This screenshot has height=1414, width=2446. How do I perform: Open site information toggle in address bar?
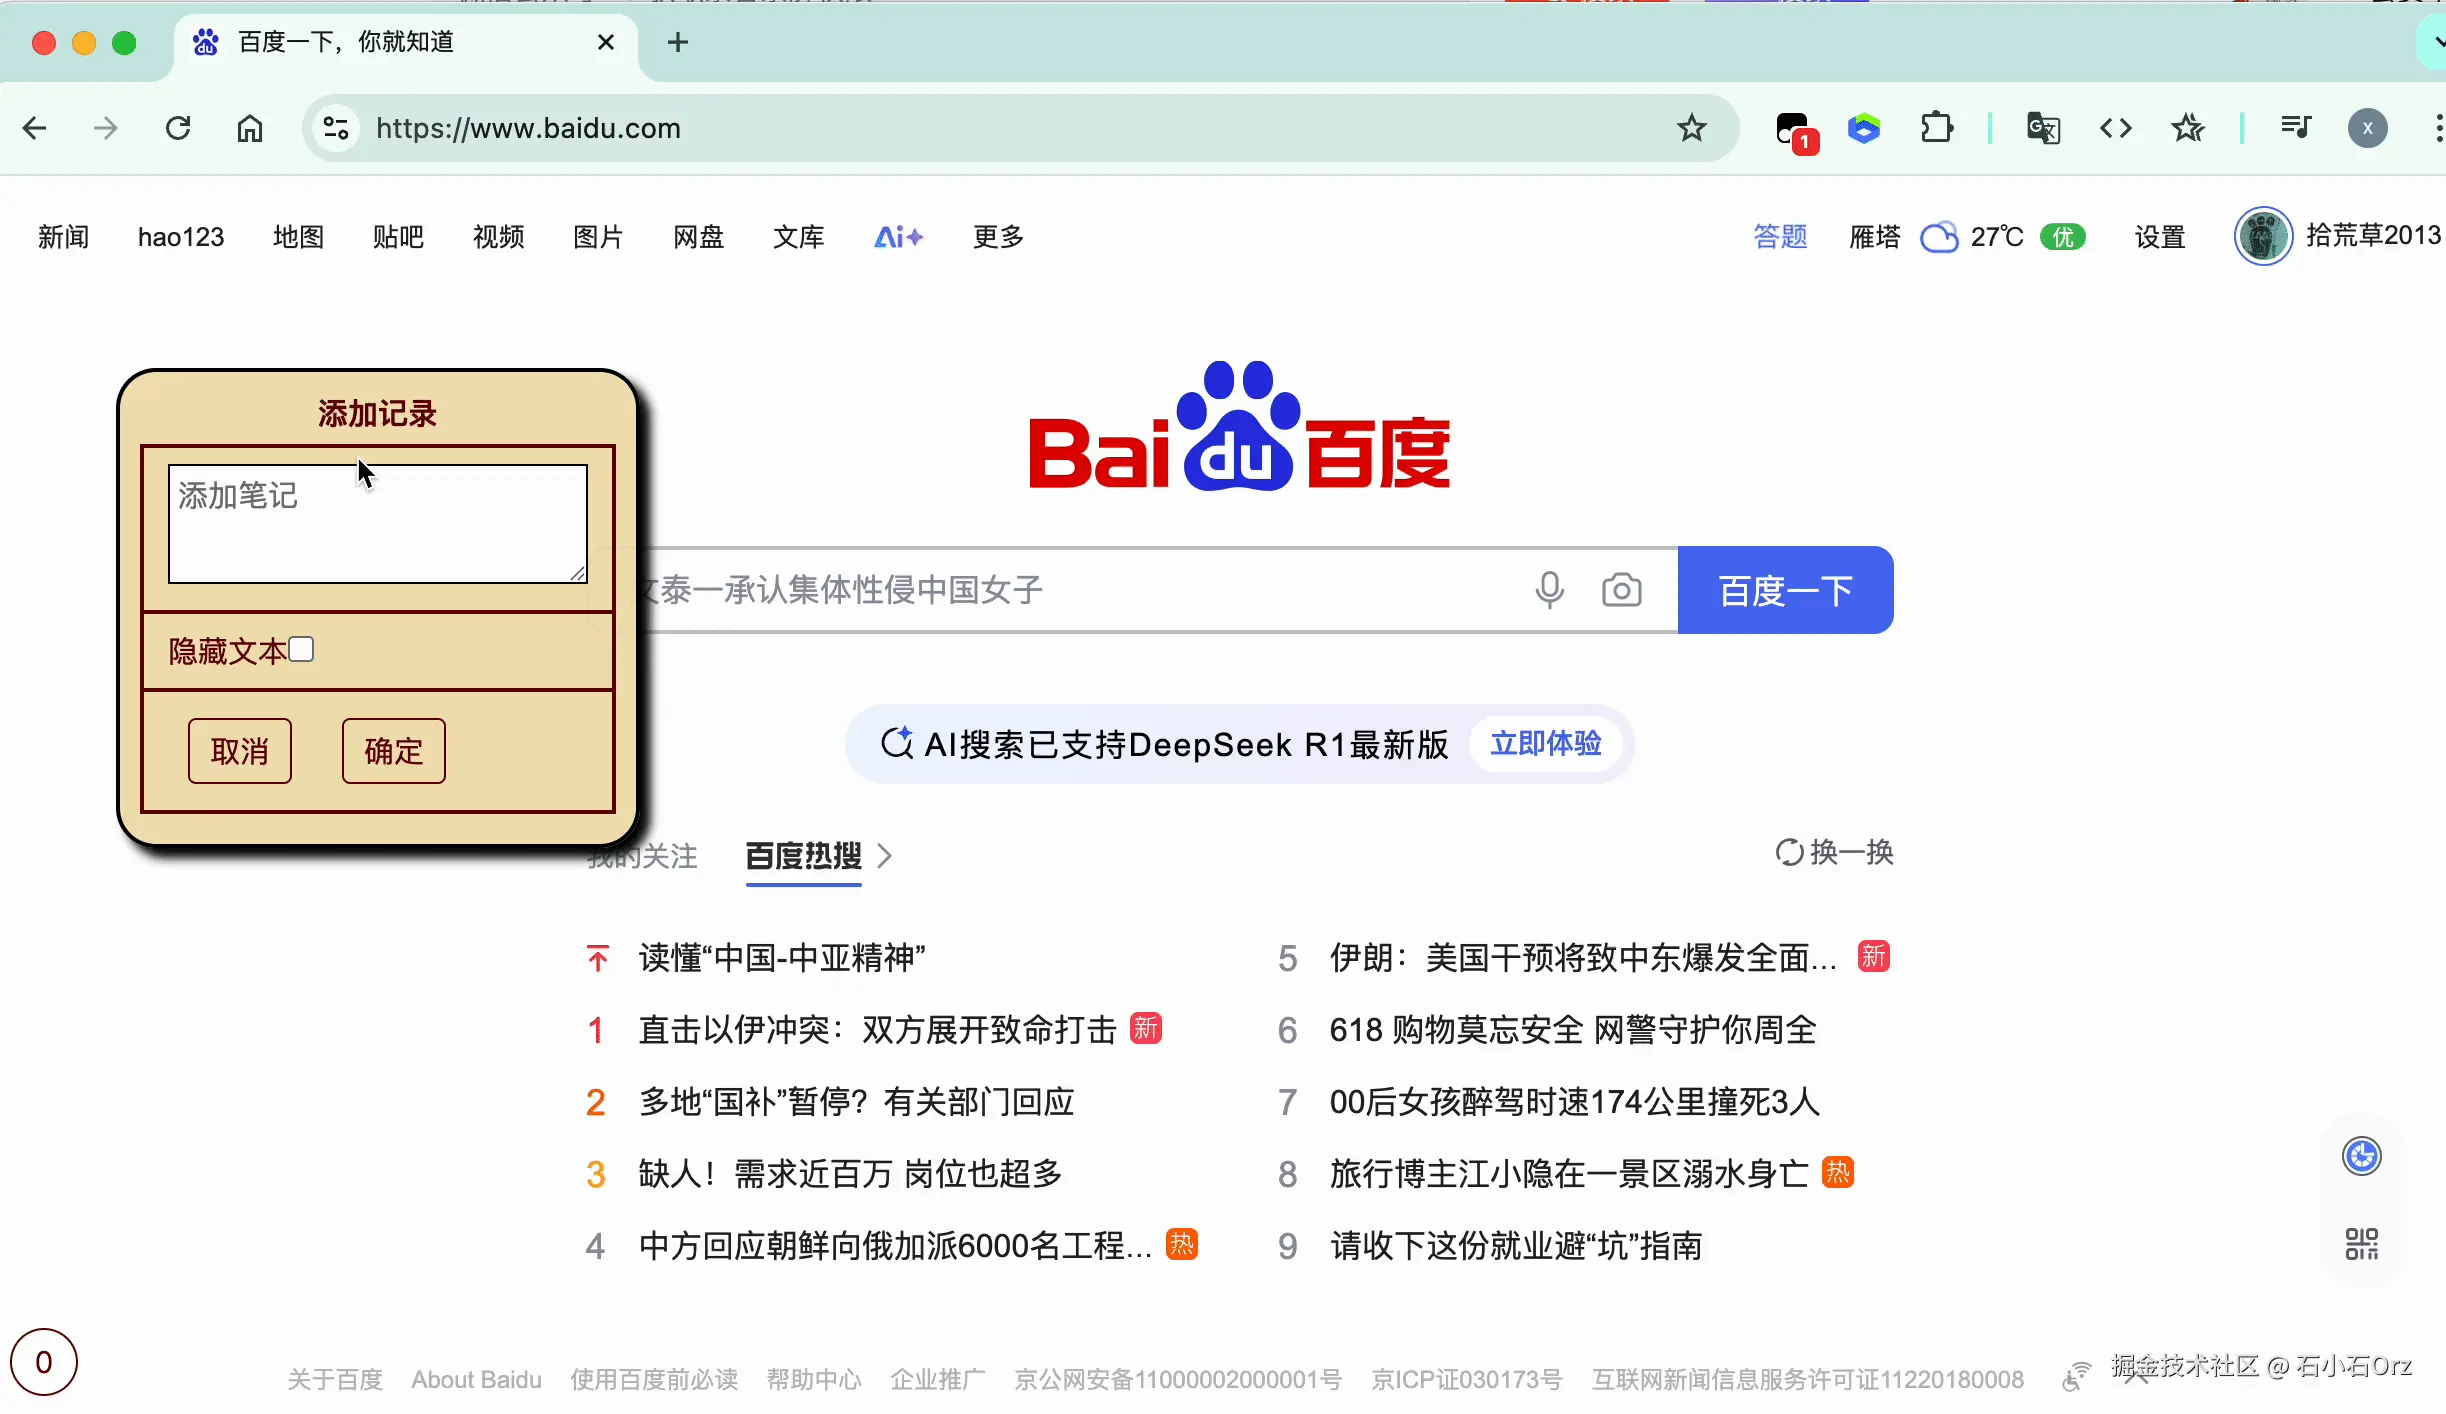(336, 128)
